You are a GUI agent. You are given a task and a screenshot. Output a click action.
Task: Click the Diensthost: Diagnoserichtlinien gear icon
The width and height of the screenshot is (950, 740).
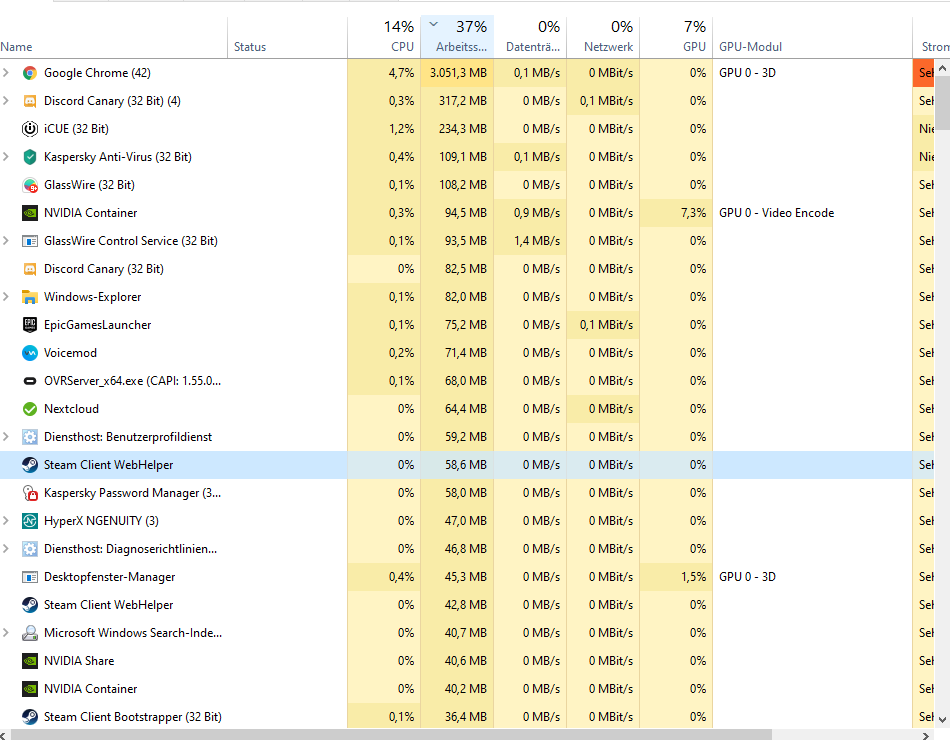pos(30,549)
